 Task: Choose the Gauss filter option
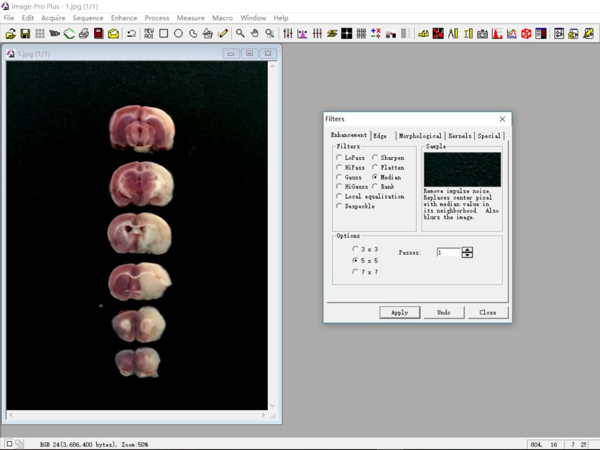pos(339,177)
